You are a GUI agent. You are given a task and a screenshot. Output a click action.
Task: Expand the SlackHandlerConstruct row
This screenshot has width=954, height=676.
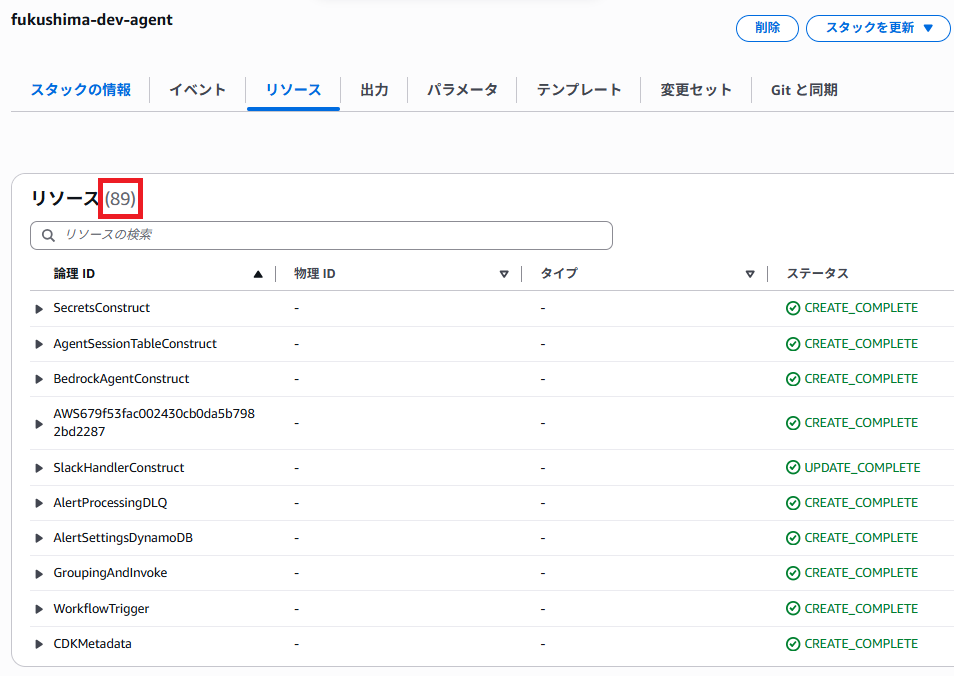click(x=39, y=469)
